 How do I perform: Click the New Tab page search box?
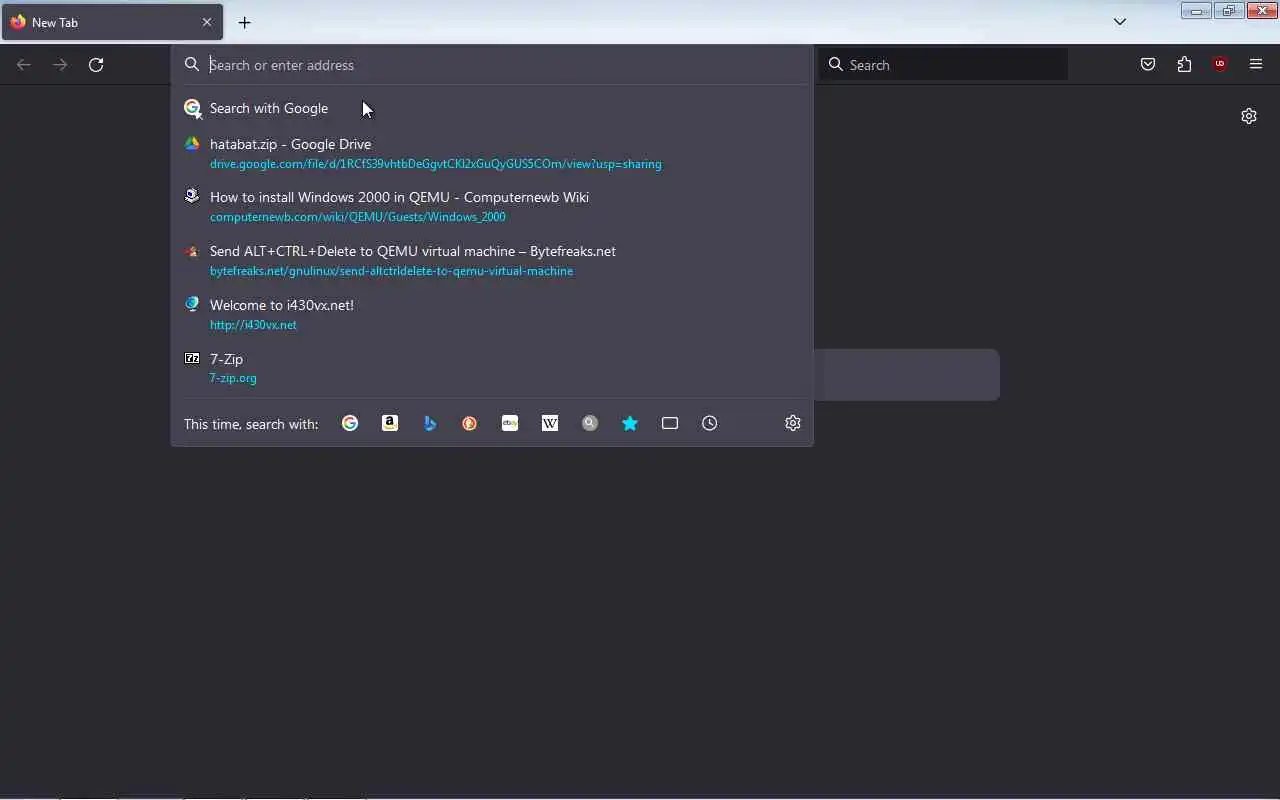(907, 375)
